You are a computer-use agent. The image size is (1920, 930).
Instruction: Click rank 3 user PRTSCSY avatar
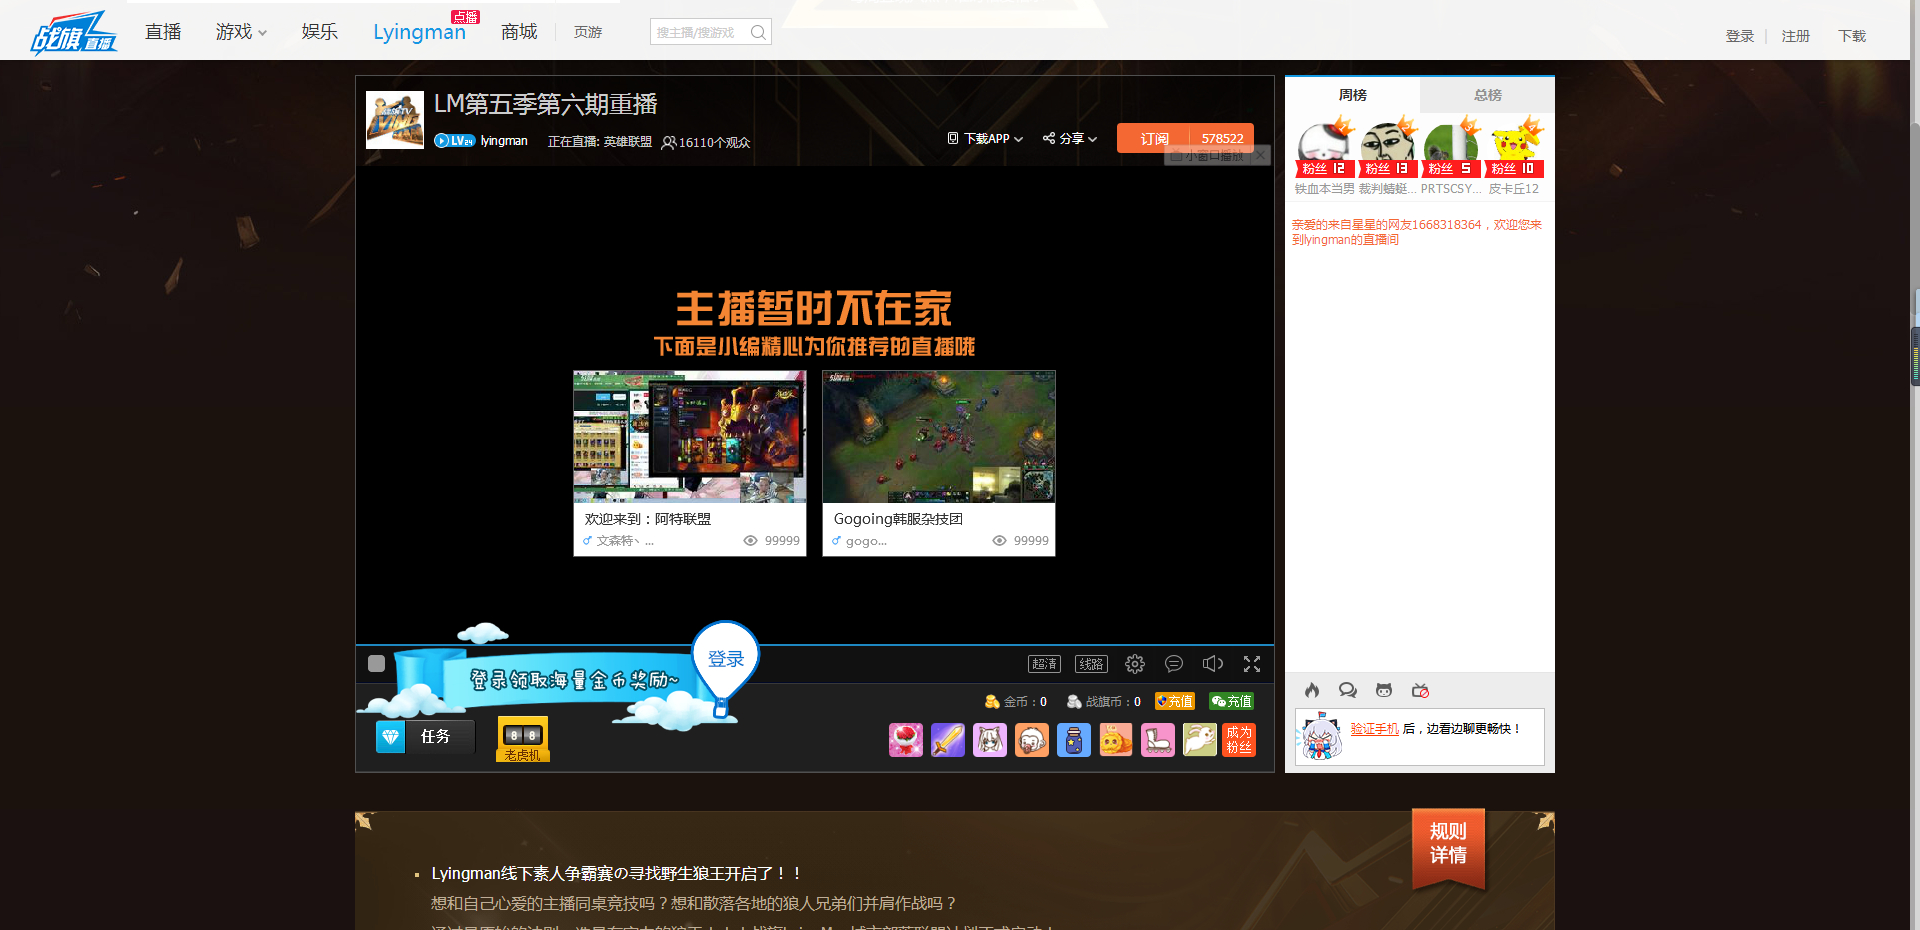(1451, 148)
